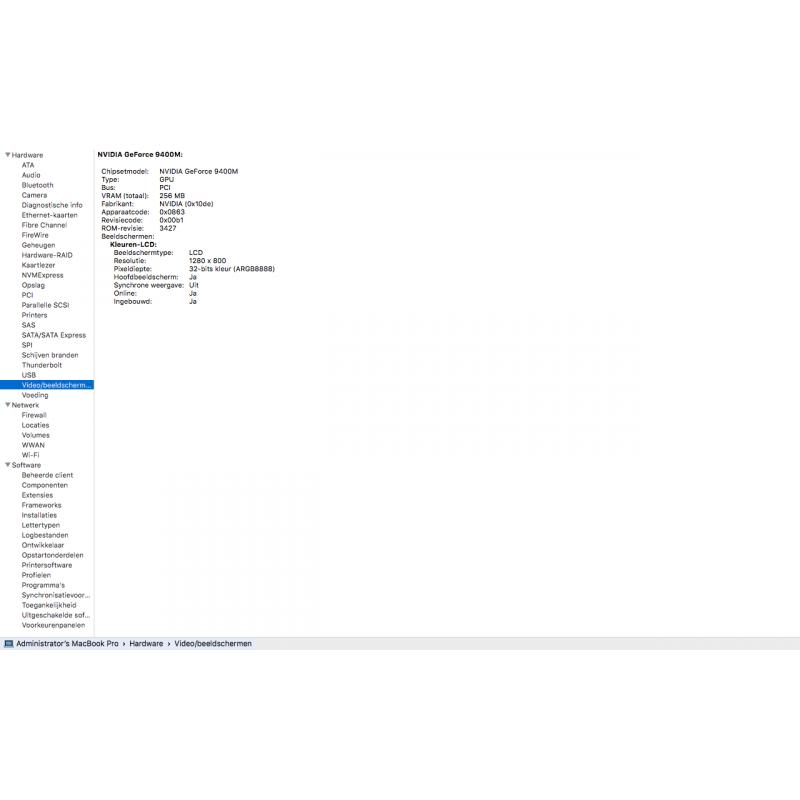
Task: Collapse the Hardware section triangle
Action: (8, 155)
